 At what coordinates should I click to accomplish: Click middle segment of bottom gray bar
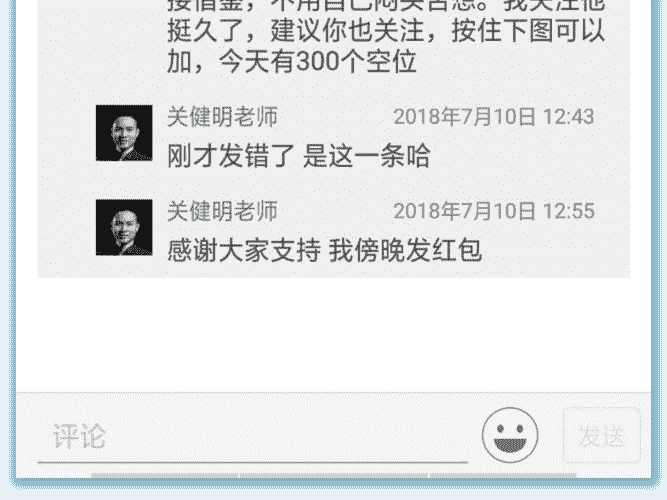[x=334, y=475]
